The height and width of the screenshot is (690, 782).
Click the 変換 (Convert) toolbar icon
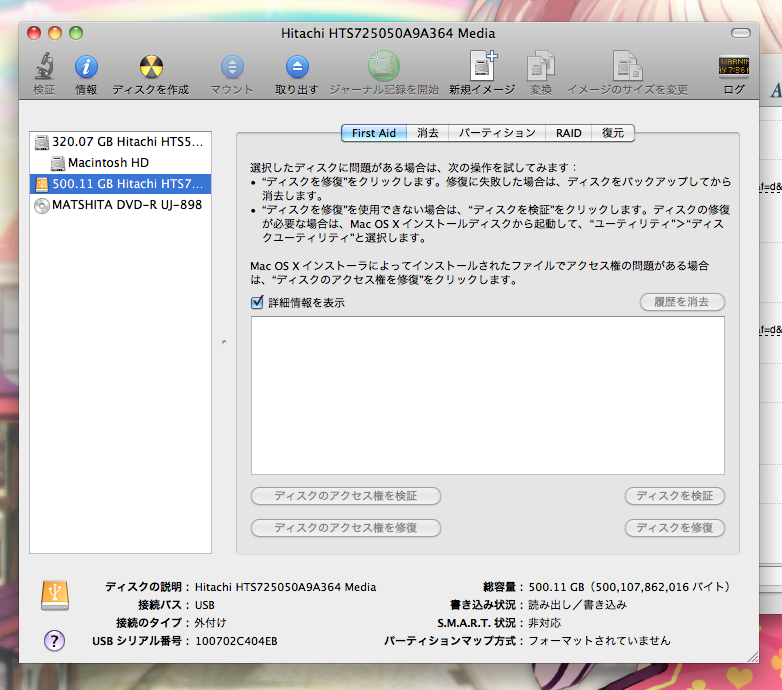click(541, 68)
